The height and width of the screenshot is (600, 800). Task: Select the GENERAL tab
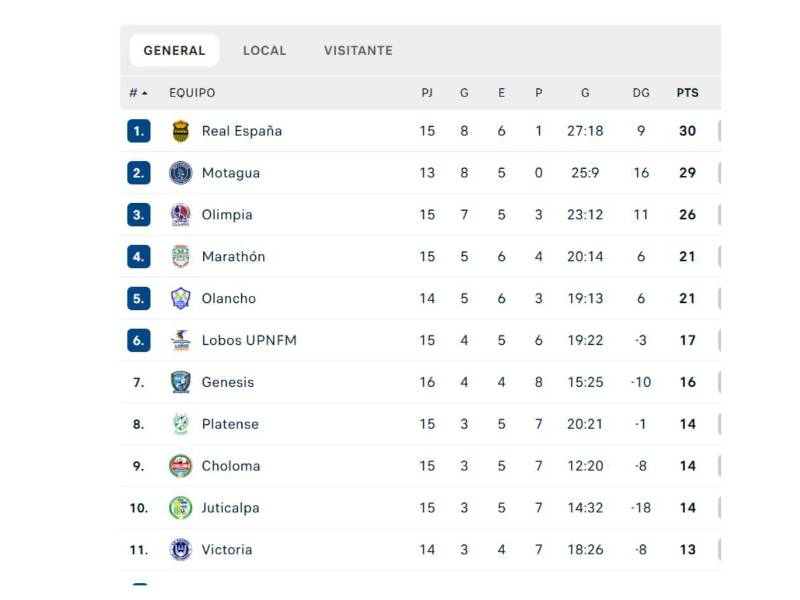[x=173, y=49]
